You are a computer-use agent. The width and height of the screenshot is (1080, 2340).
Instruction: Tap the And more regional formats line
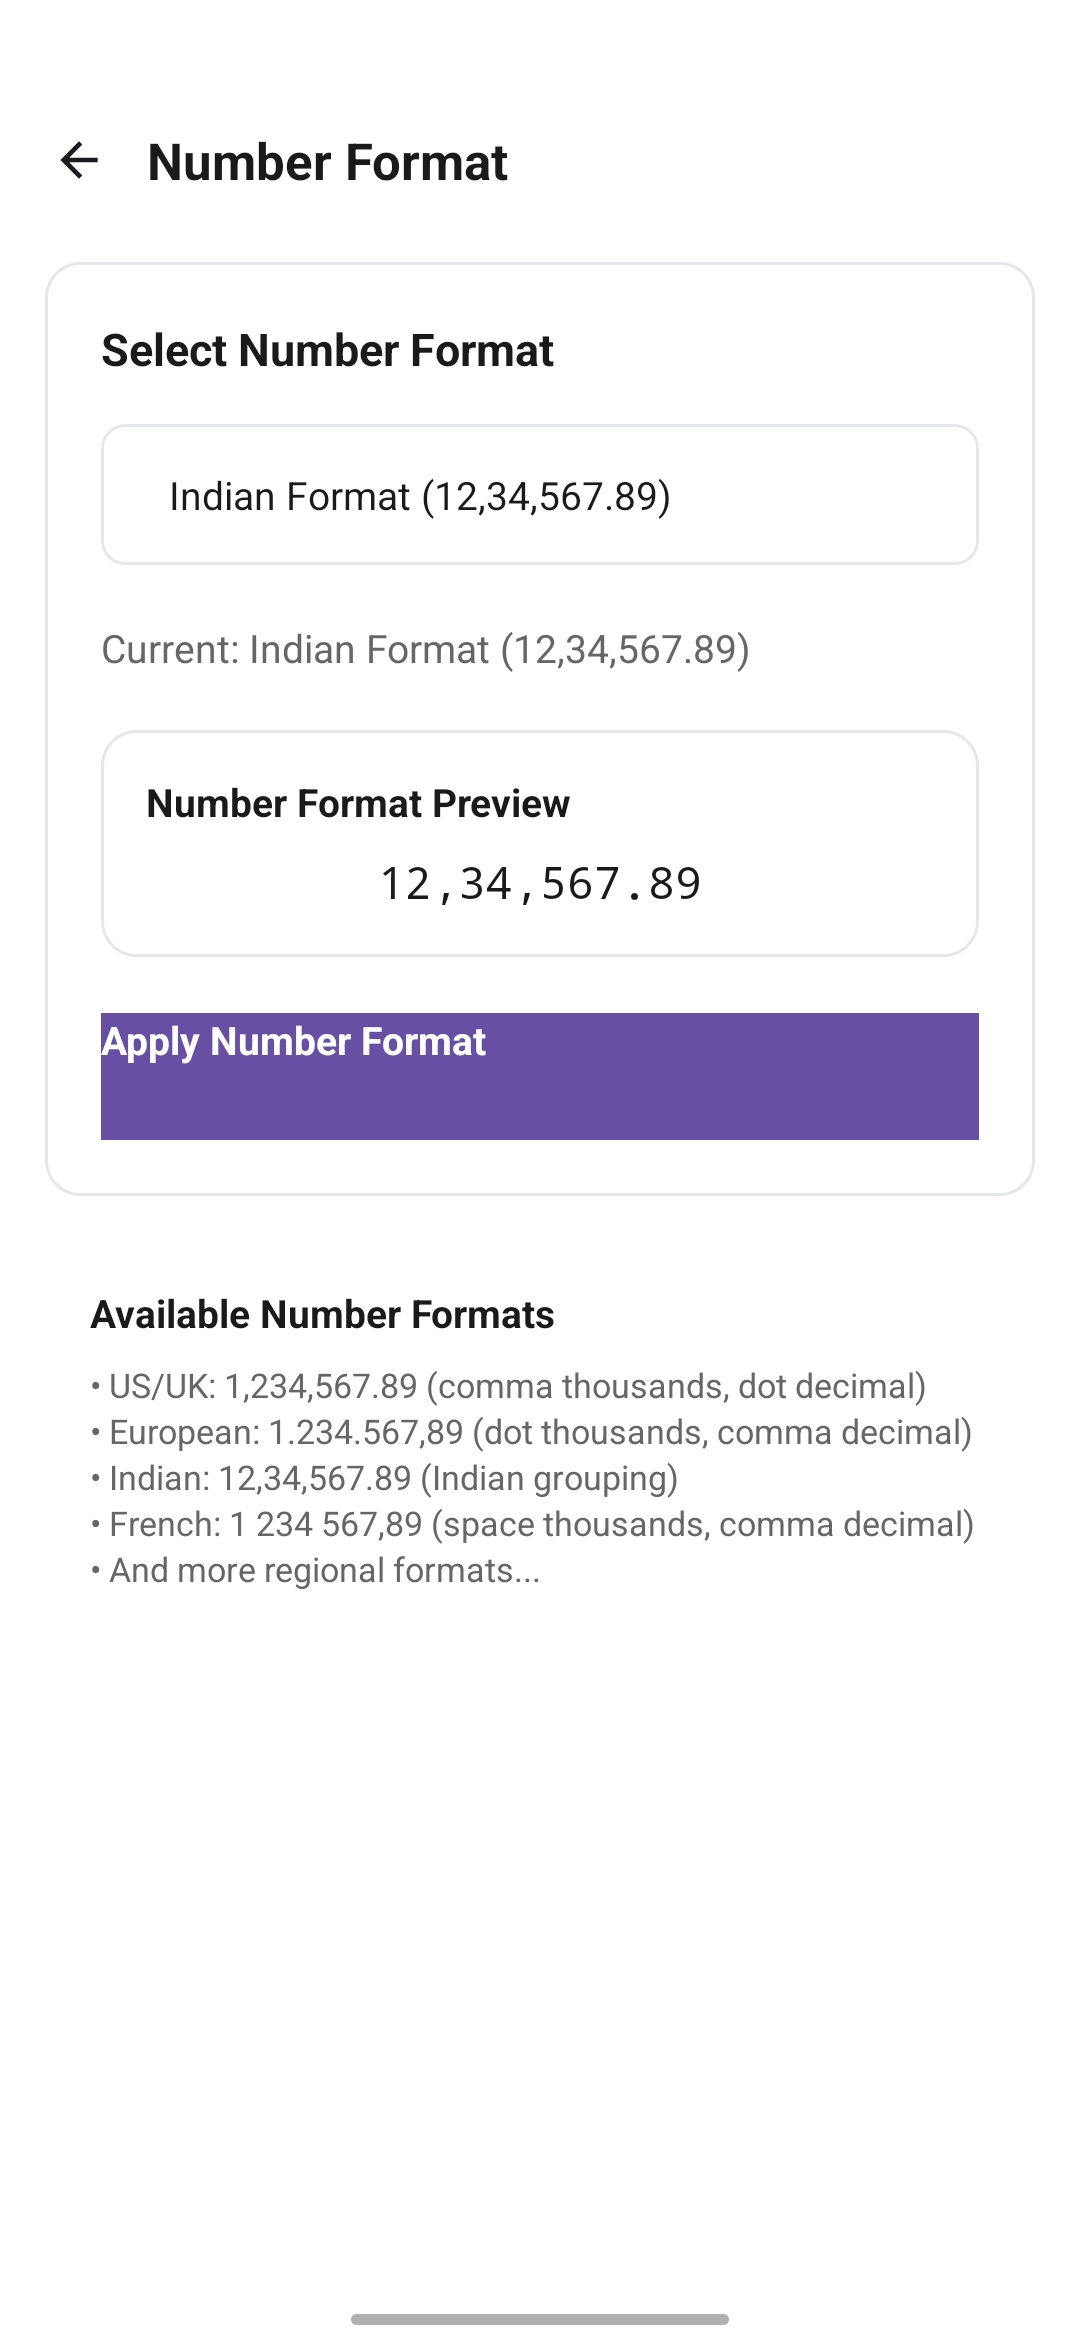click(324, 1571)
